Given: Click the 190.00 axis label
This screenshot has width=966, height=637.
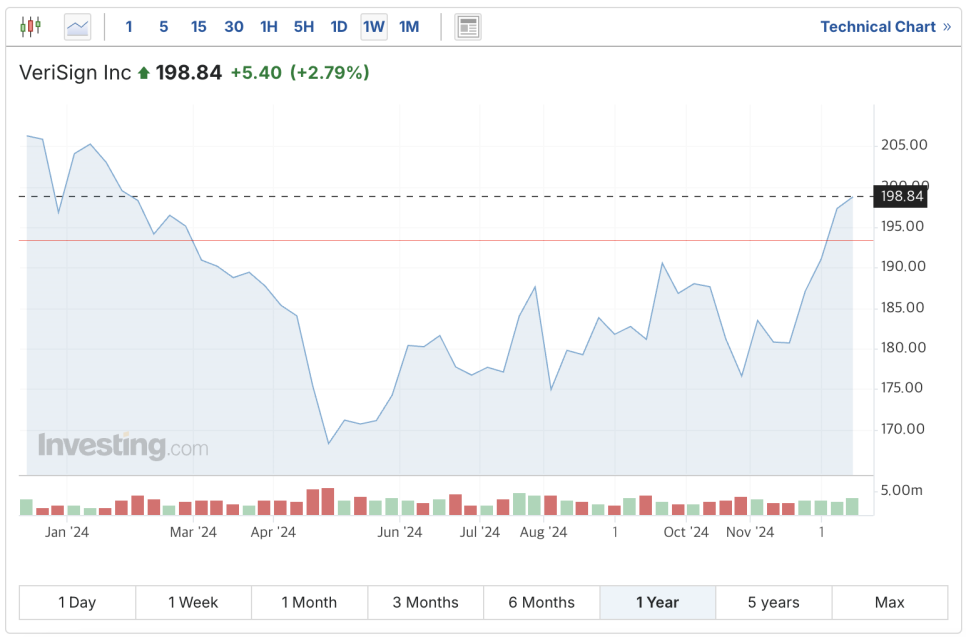Looking at the screenshot, I should (903, 266).
